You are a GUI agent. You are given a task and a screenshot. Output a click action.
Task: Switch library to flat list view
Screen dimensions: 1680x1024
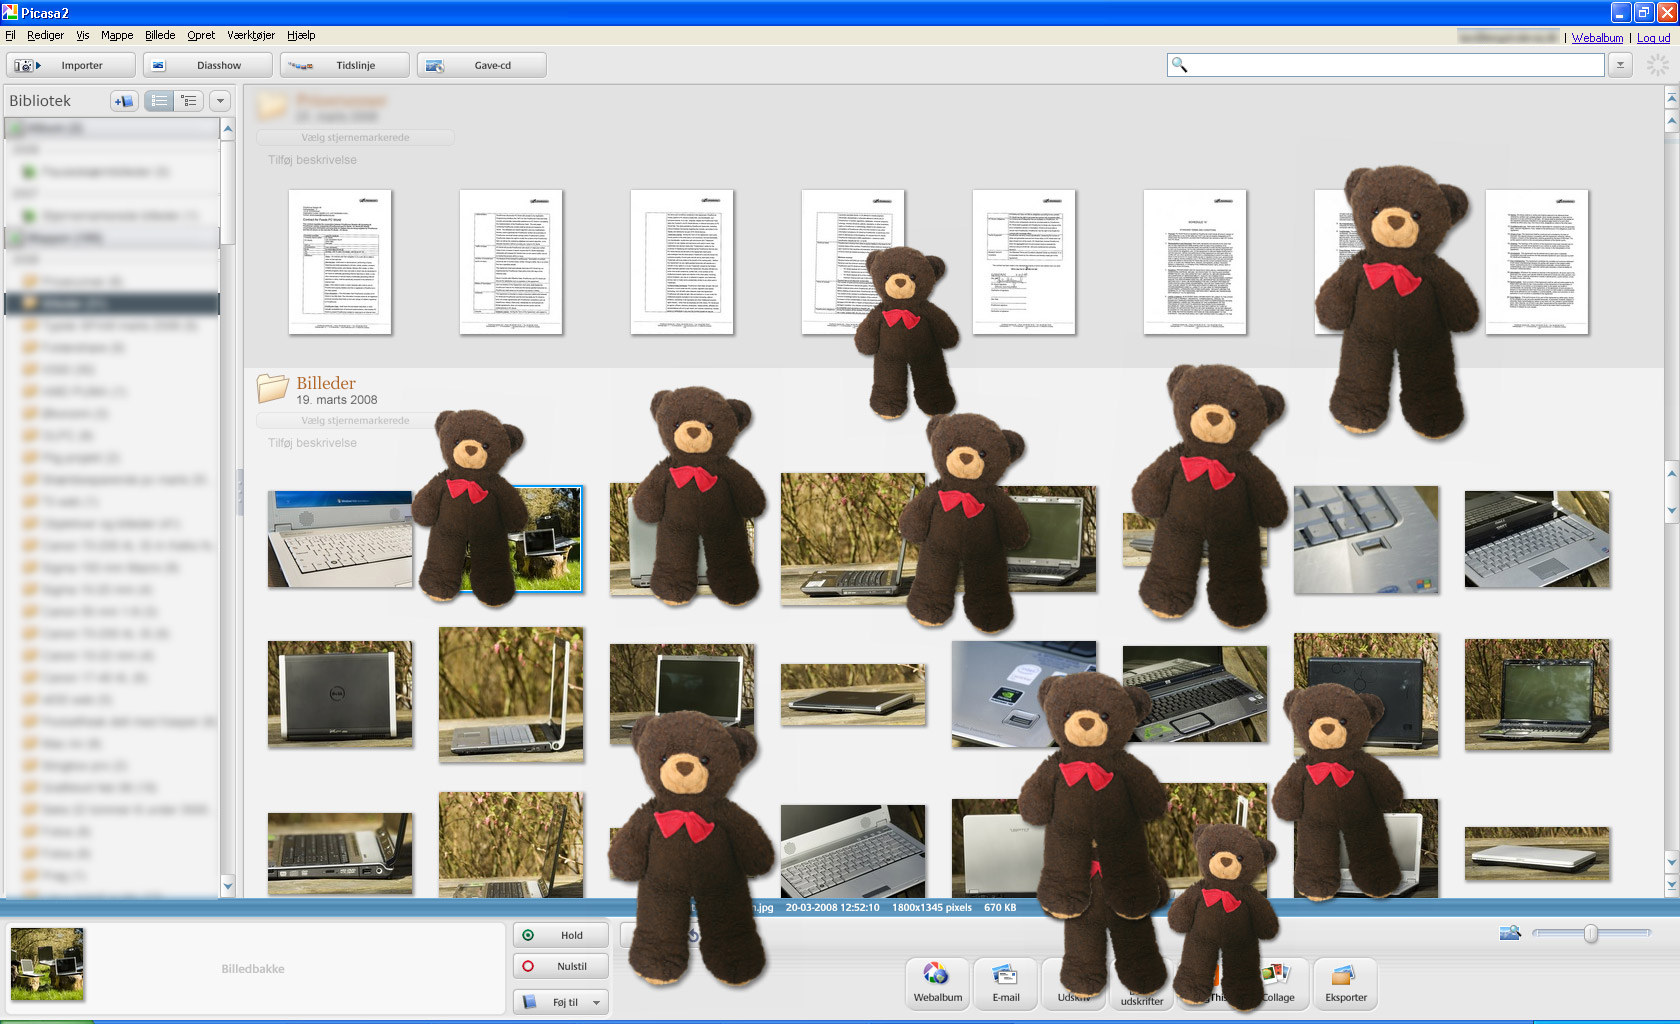pos(159,101)
